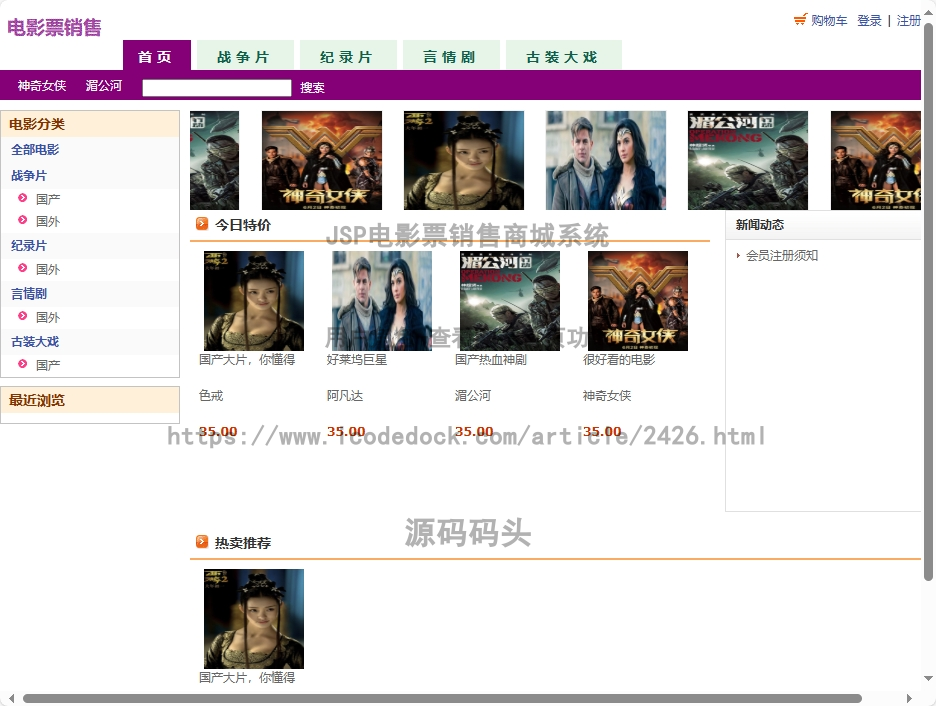Image resolution: width=936 pixels, height=706 pixels.
Task: Click the red bullet next to 国产 under 战争片
Action: pyautogui.click(x=23, y=198)
